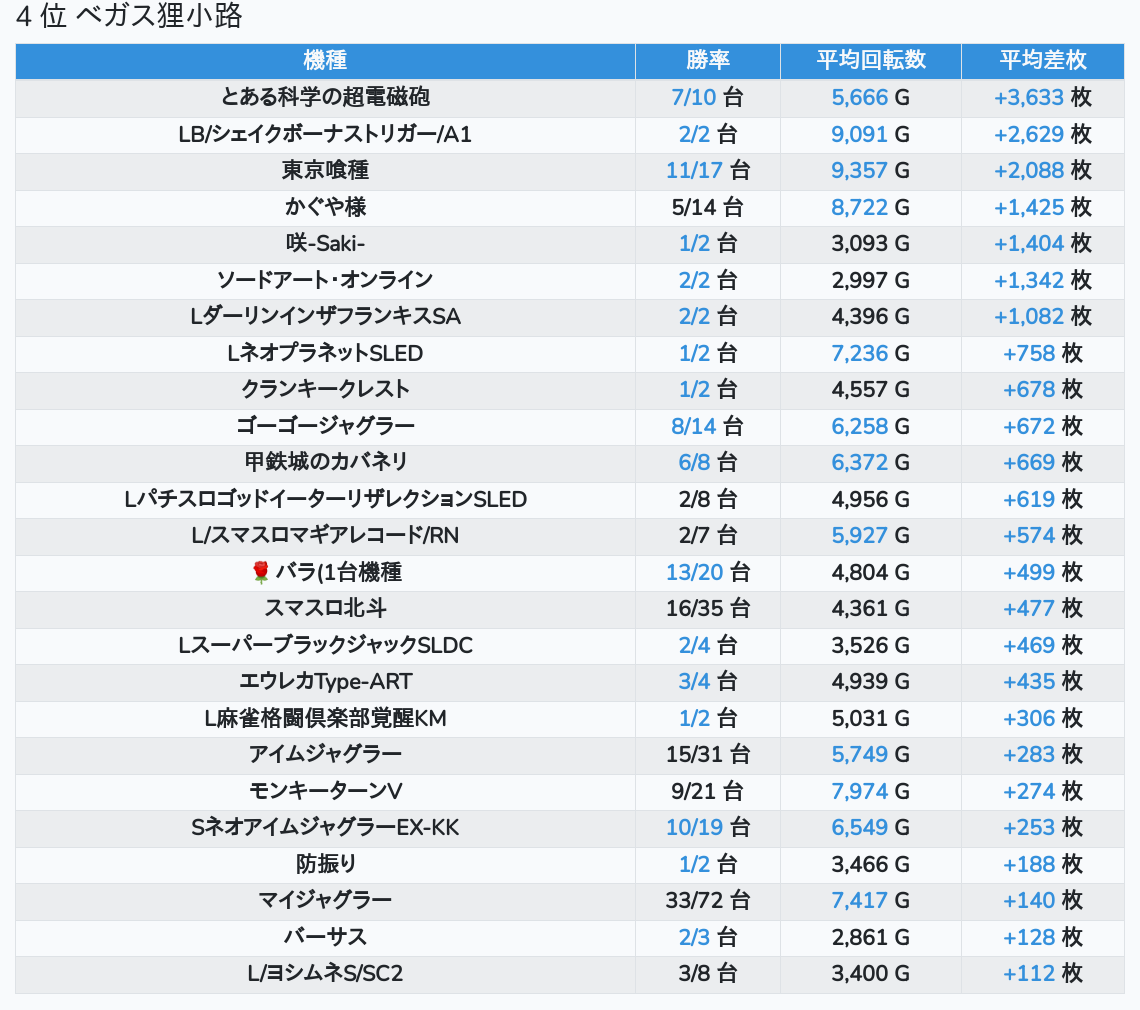The height and width of the screenshot is (1010, 1140).
Task: Click the 7/10 win rate value
Action: pos(694,98)
